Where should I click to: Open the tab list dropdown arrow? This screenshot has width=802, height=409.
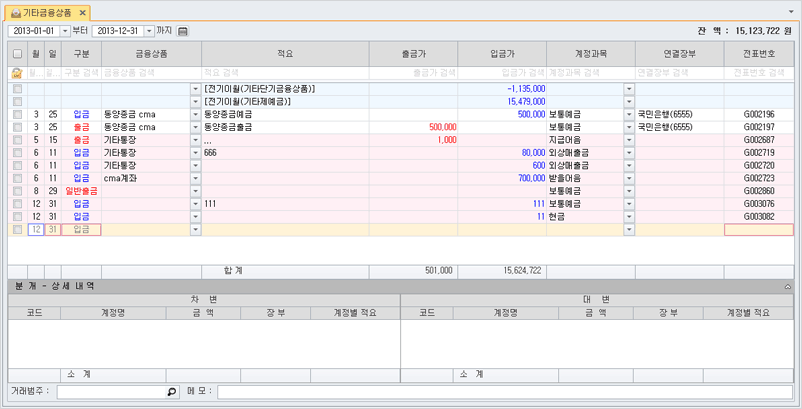coord(791,11)
